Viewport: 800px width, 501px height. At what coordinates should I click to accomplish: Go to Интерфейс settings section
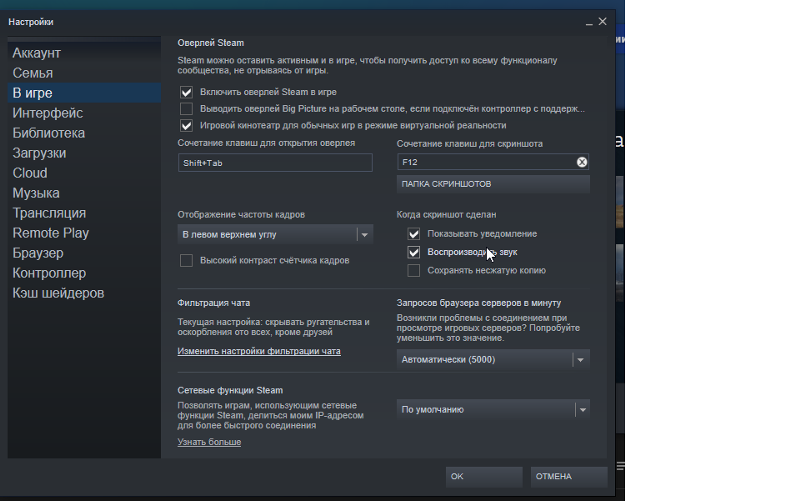click(84, 113)
